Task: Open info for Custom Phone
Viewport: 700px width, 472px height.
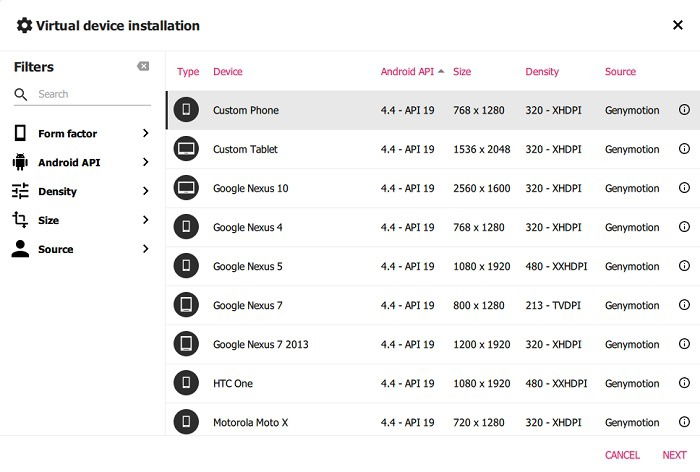Action: [684, 109]
